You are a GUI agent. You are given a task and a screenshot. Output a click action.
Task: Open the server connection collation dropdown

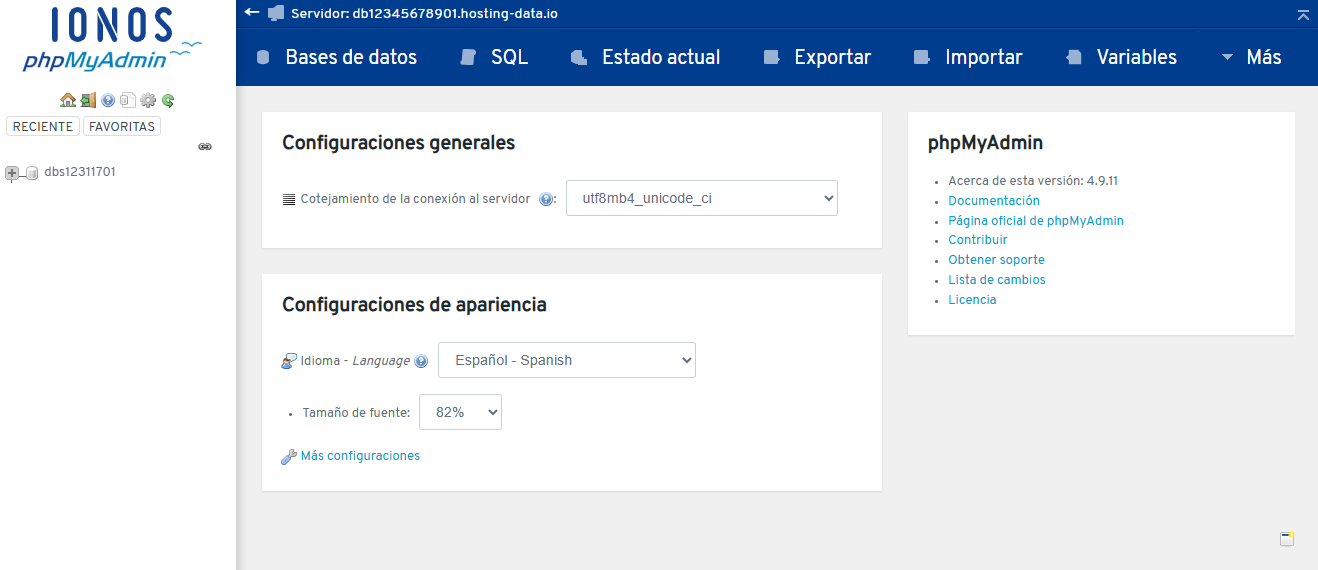click(x=702, y=198)
